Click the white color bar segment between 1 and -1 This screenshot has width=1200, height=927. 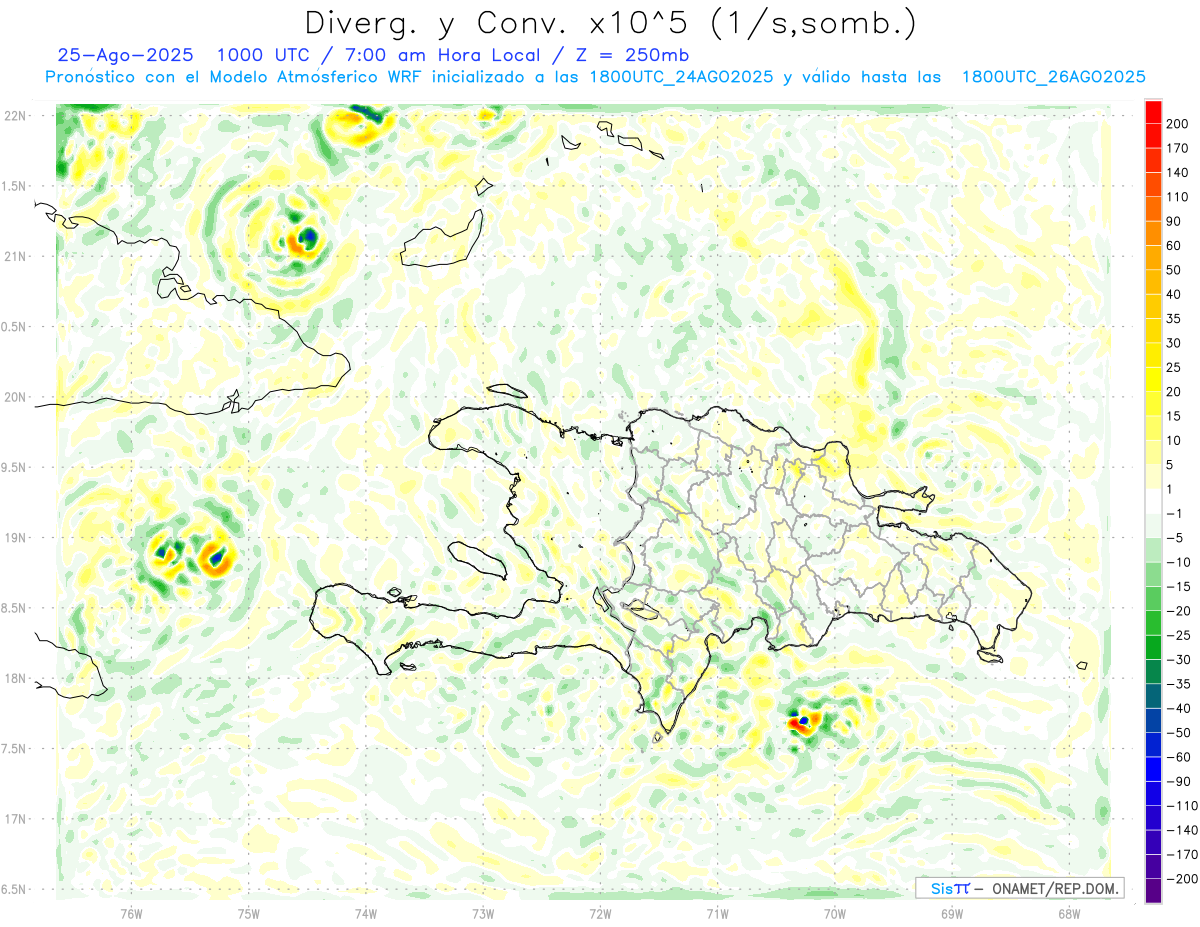[x=1153, y=501]
